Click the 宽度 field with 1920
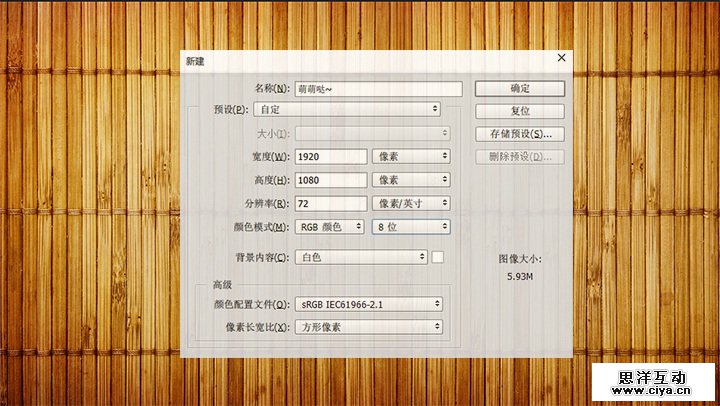 tap(331, 157)
